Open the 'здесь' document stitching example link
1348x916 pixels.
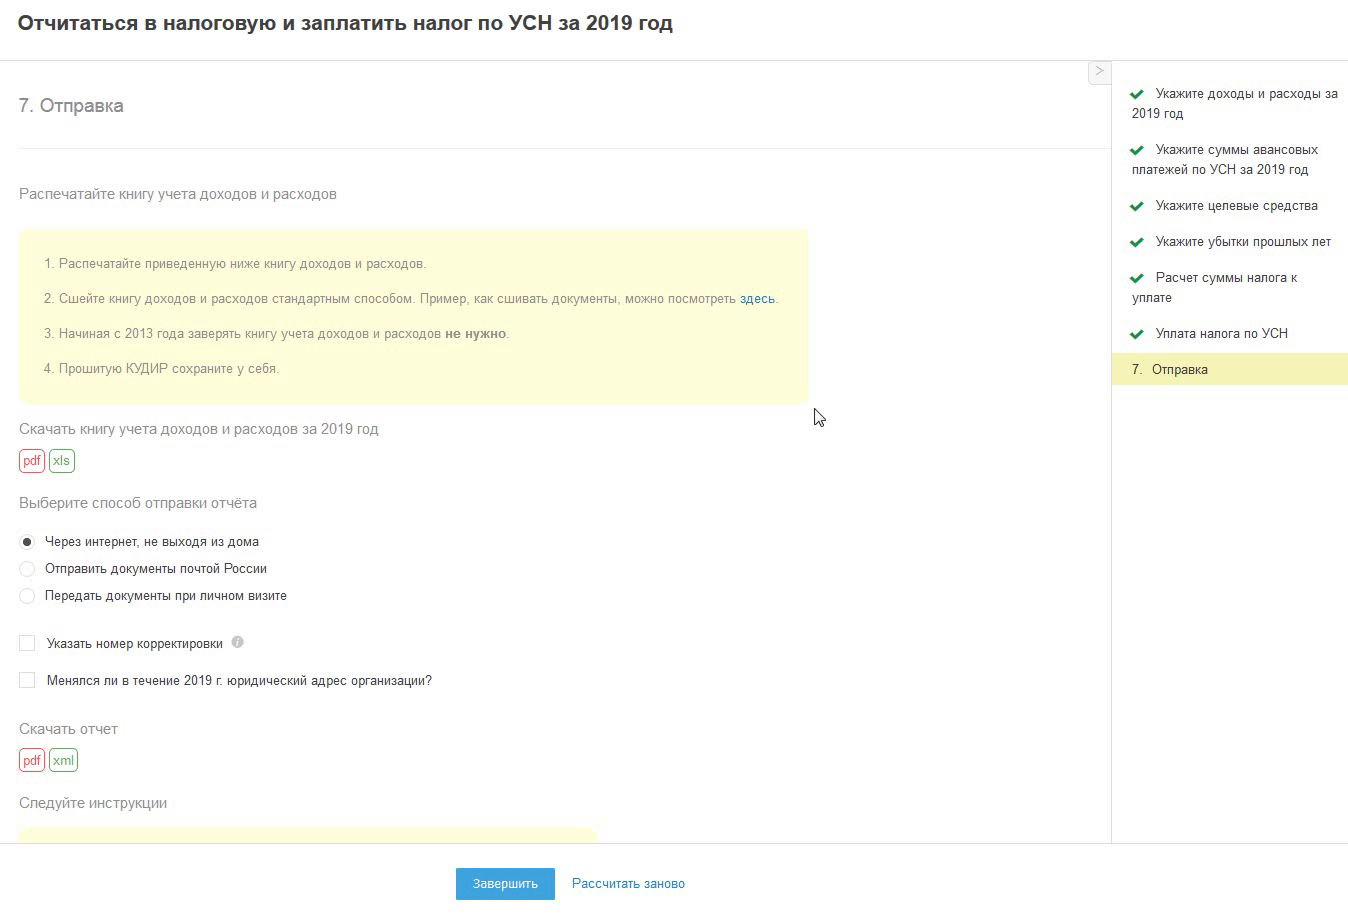click(757, 299)
